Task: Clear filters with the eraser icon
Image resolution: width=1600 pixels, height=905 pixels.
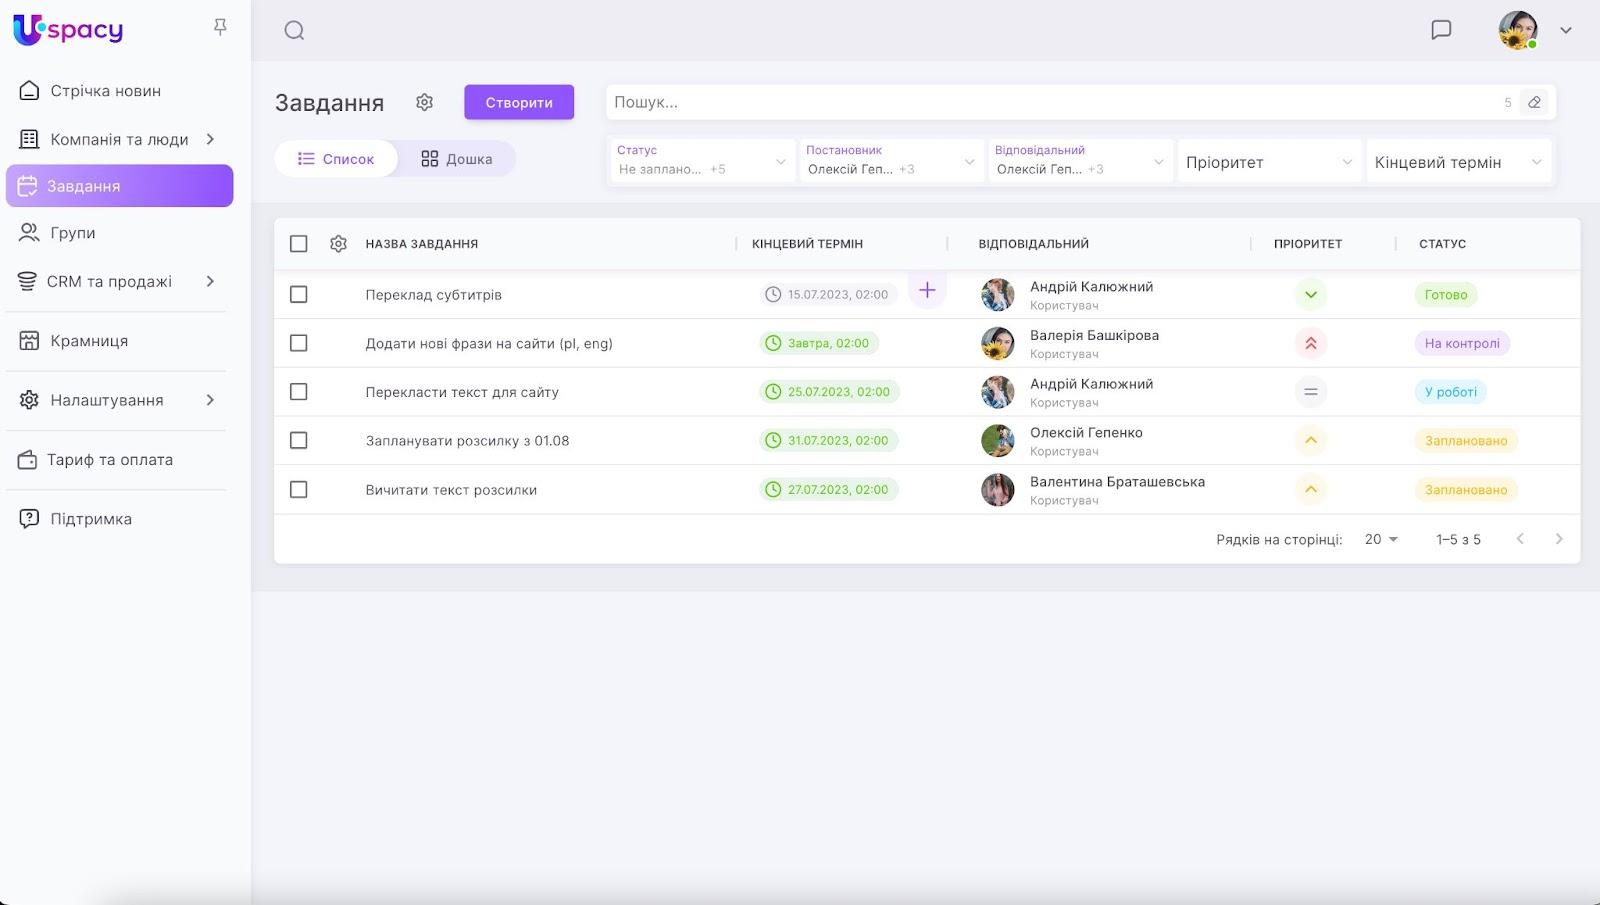Action: (x=1534, y=102)
